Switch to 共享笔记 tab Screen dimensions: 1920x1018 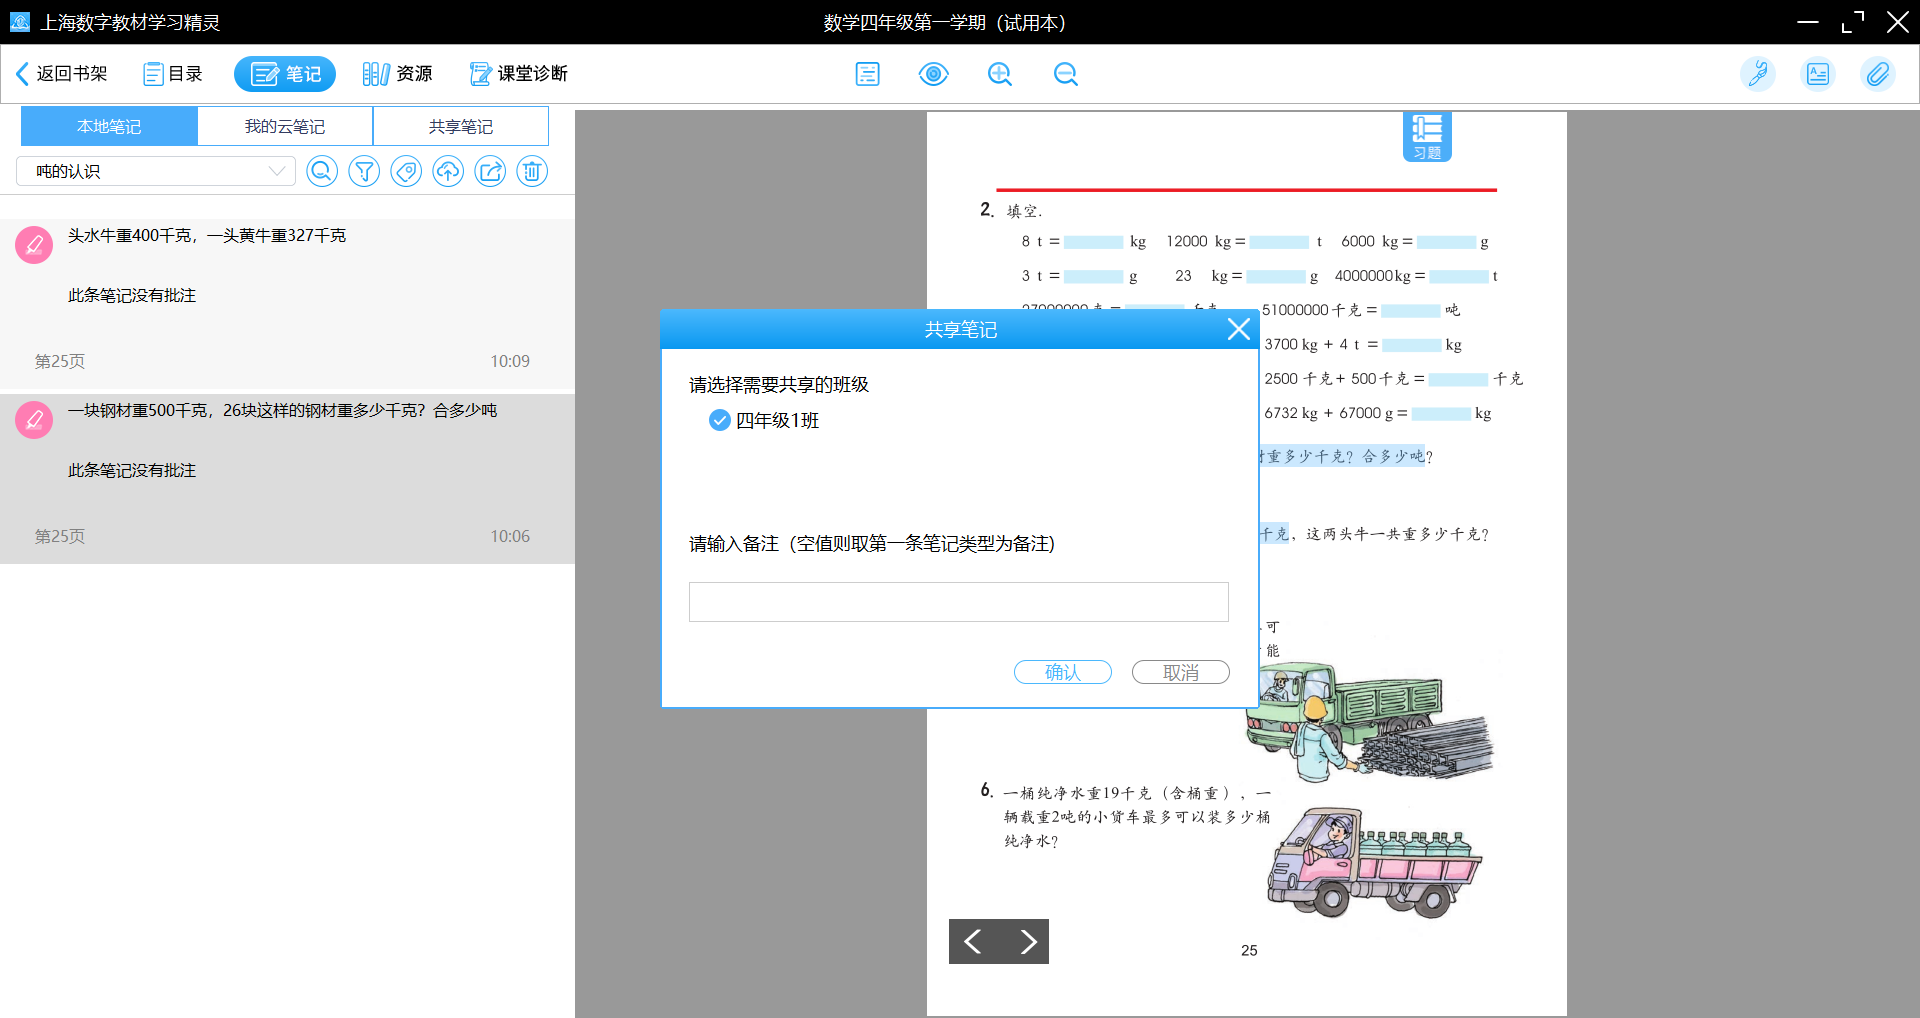[461, 127]
